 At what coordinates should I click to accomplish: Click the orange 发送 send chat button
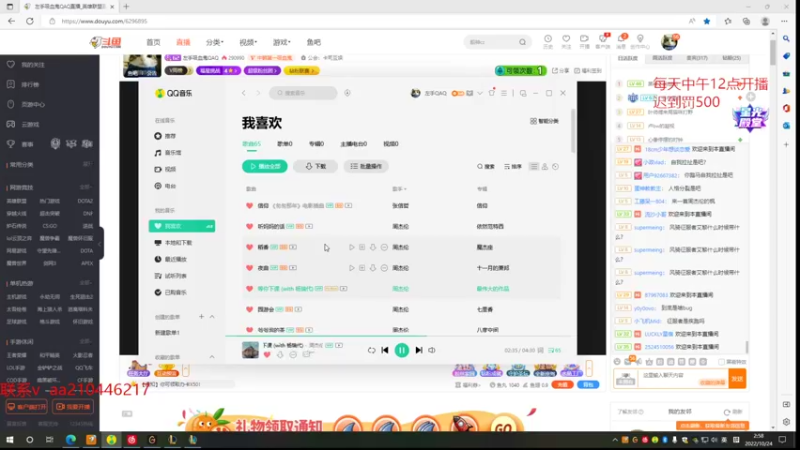point(737,379)
